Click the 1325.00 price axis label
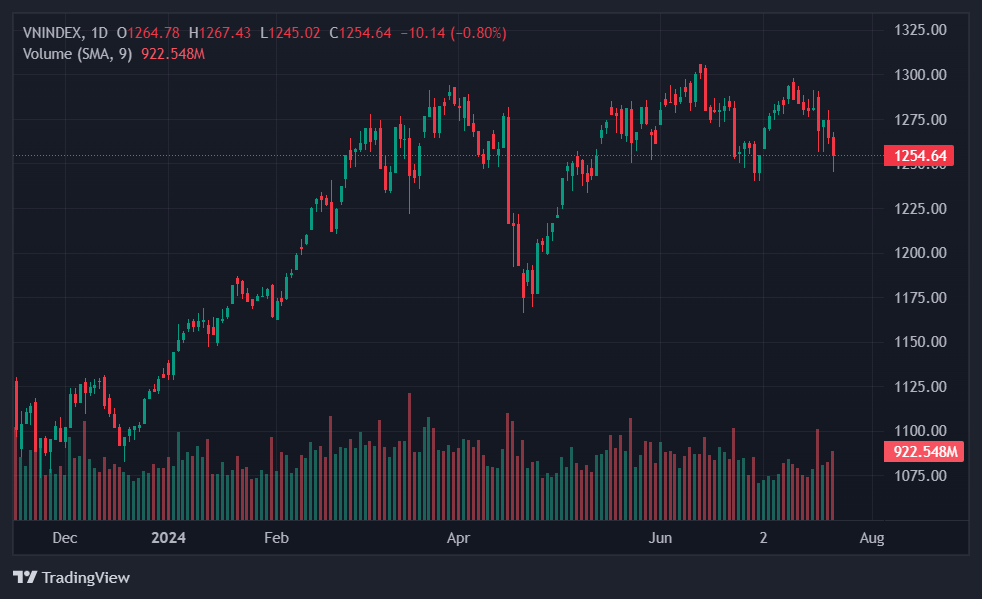Image resolution: width=982 pixels, height=599 pixels. [919, 30]
